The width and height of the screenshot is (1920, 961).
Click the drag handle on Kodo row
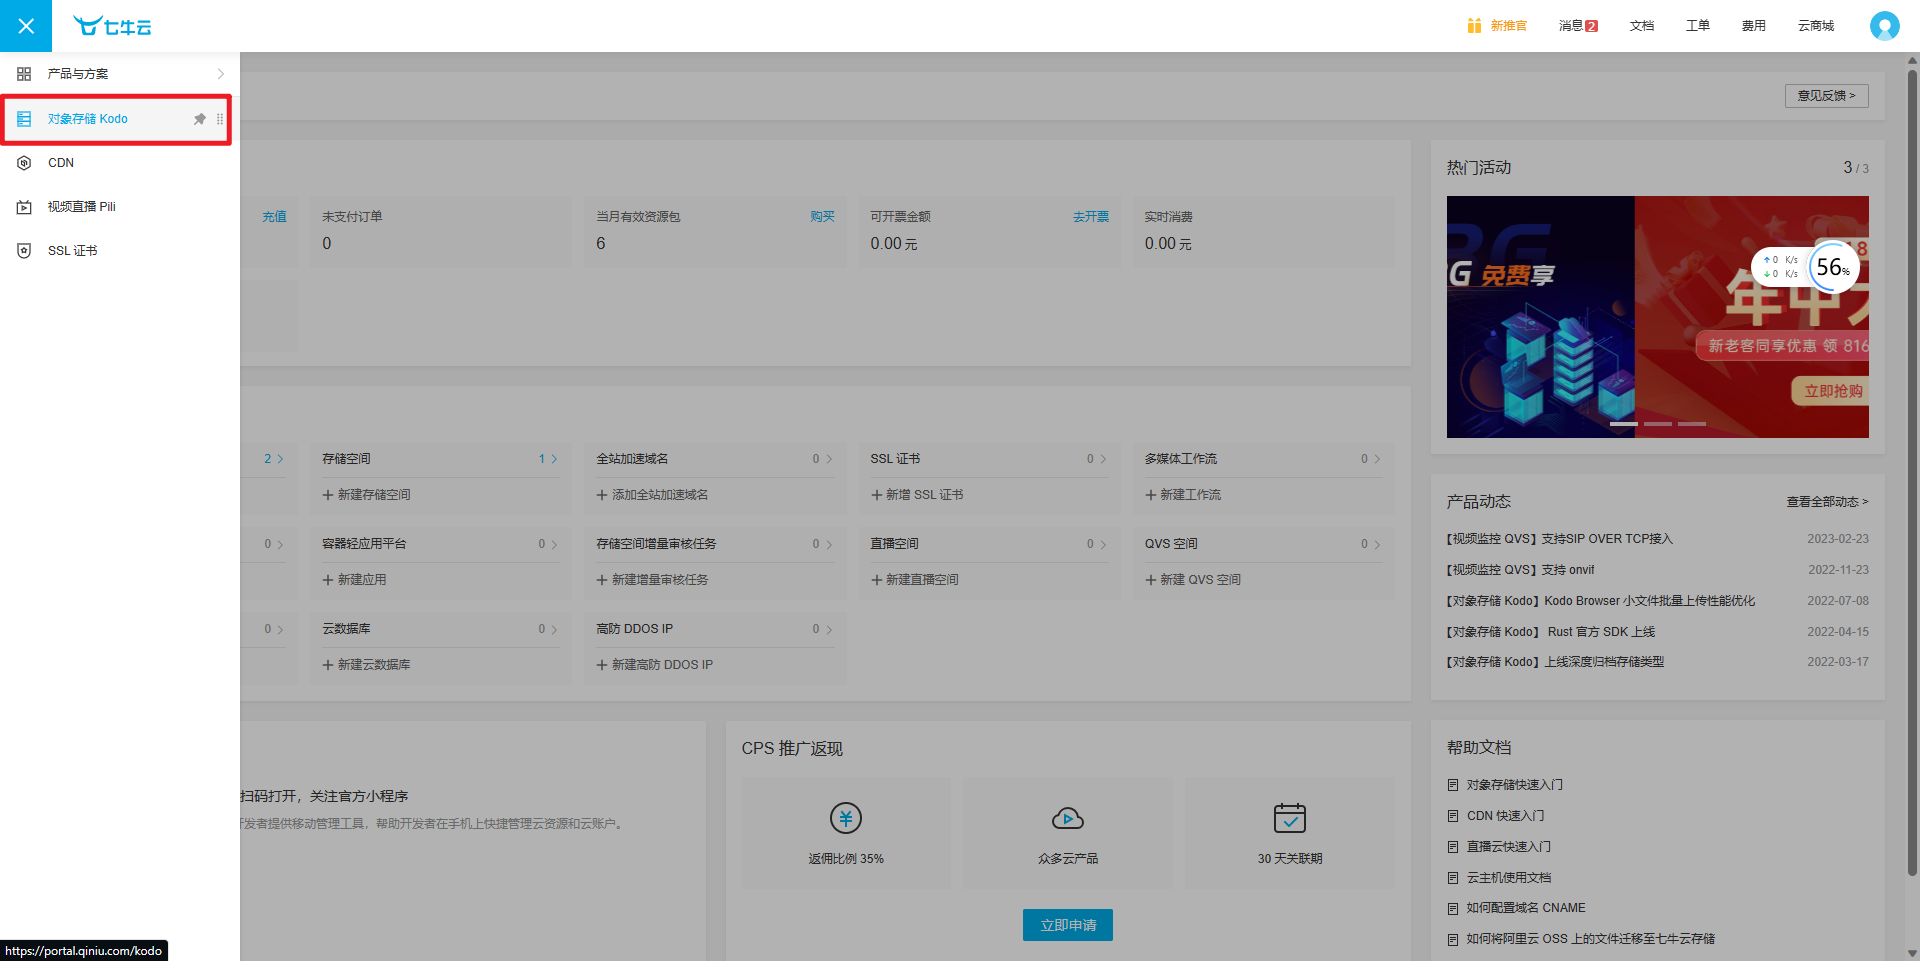(220, 119)
